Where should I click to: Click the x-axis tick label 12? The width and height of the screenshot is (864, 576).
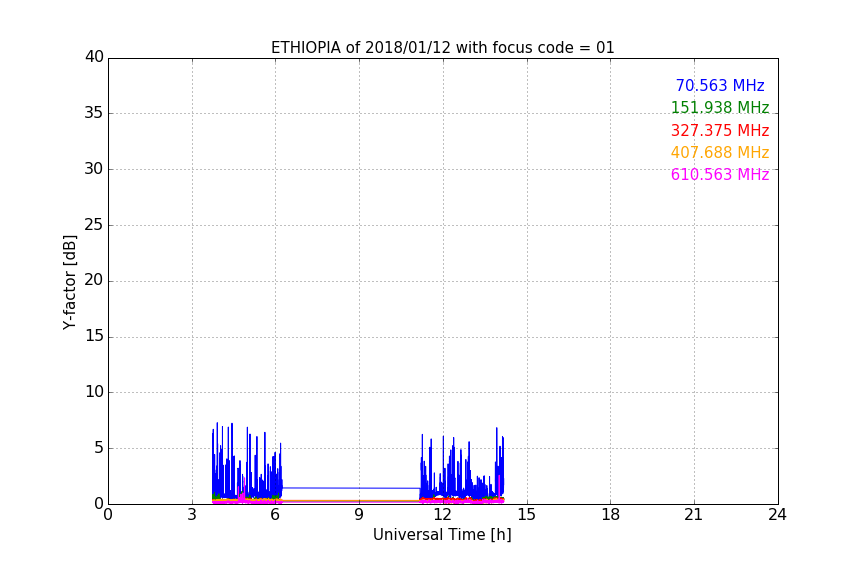click(x=443, y=515)
